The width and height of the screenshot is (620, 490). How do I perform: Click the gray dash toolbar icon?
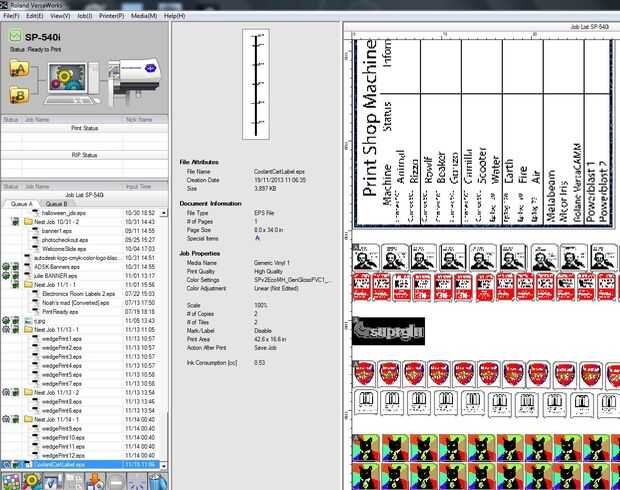tap(116, 481)
